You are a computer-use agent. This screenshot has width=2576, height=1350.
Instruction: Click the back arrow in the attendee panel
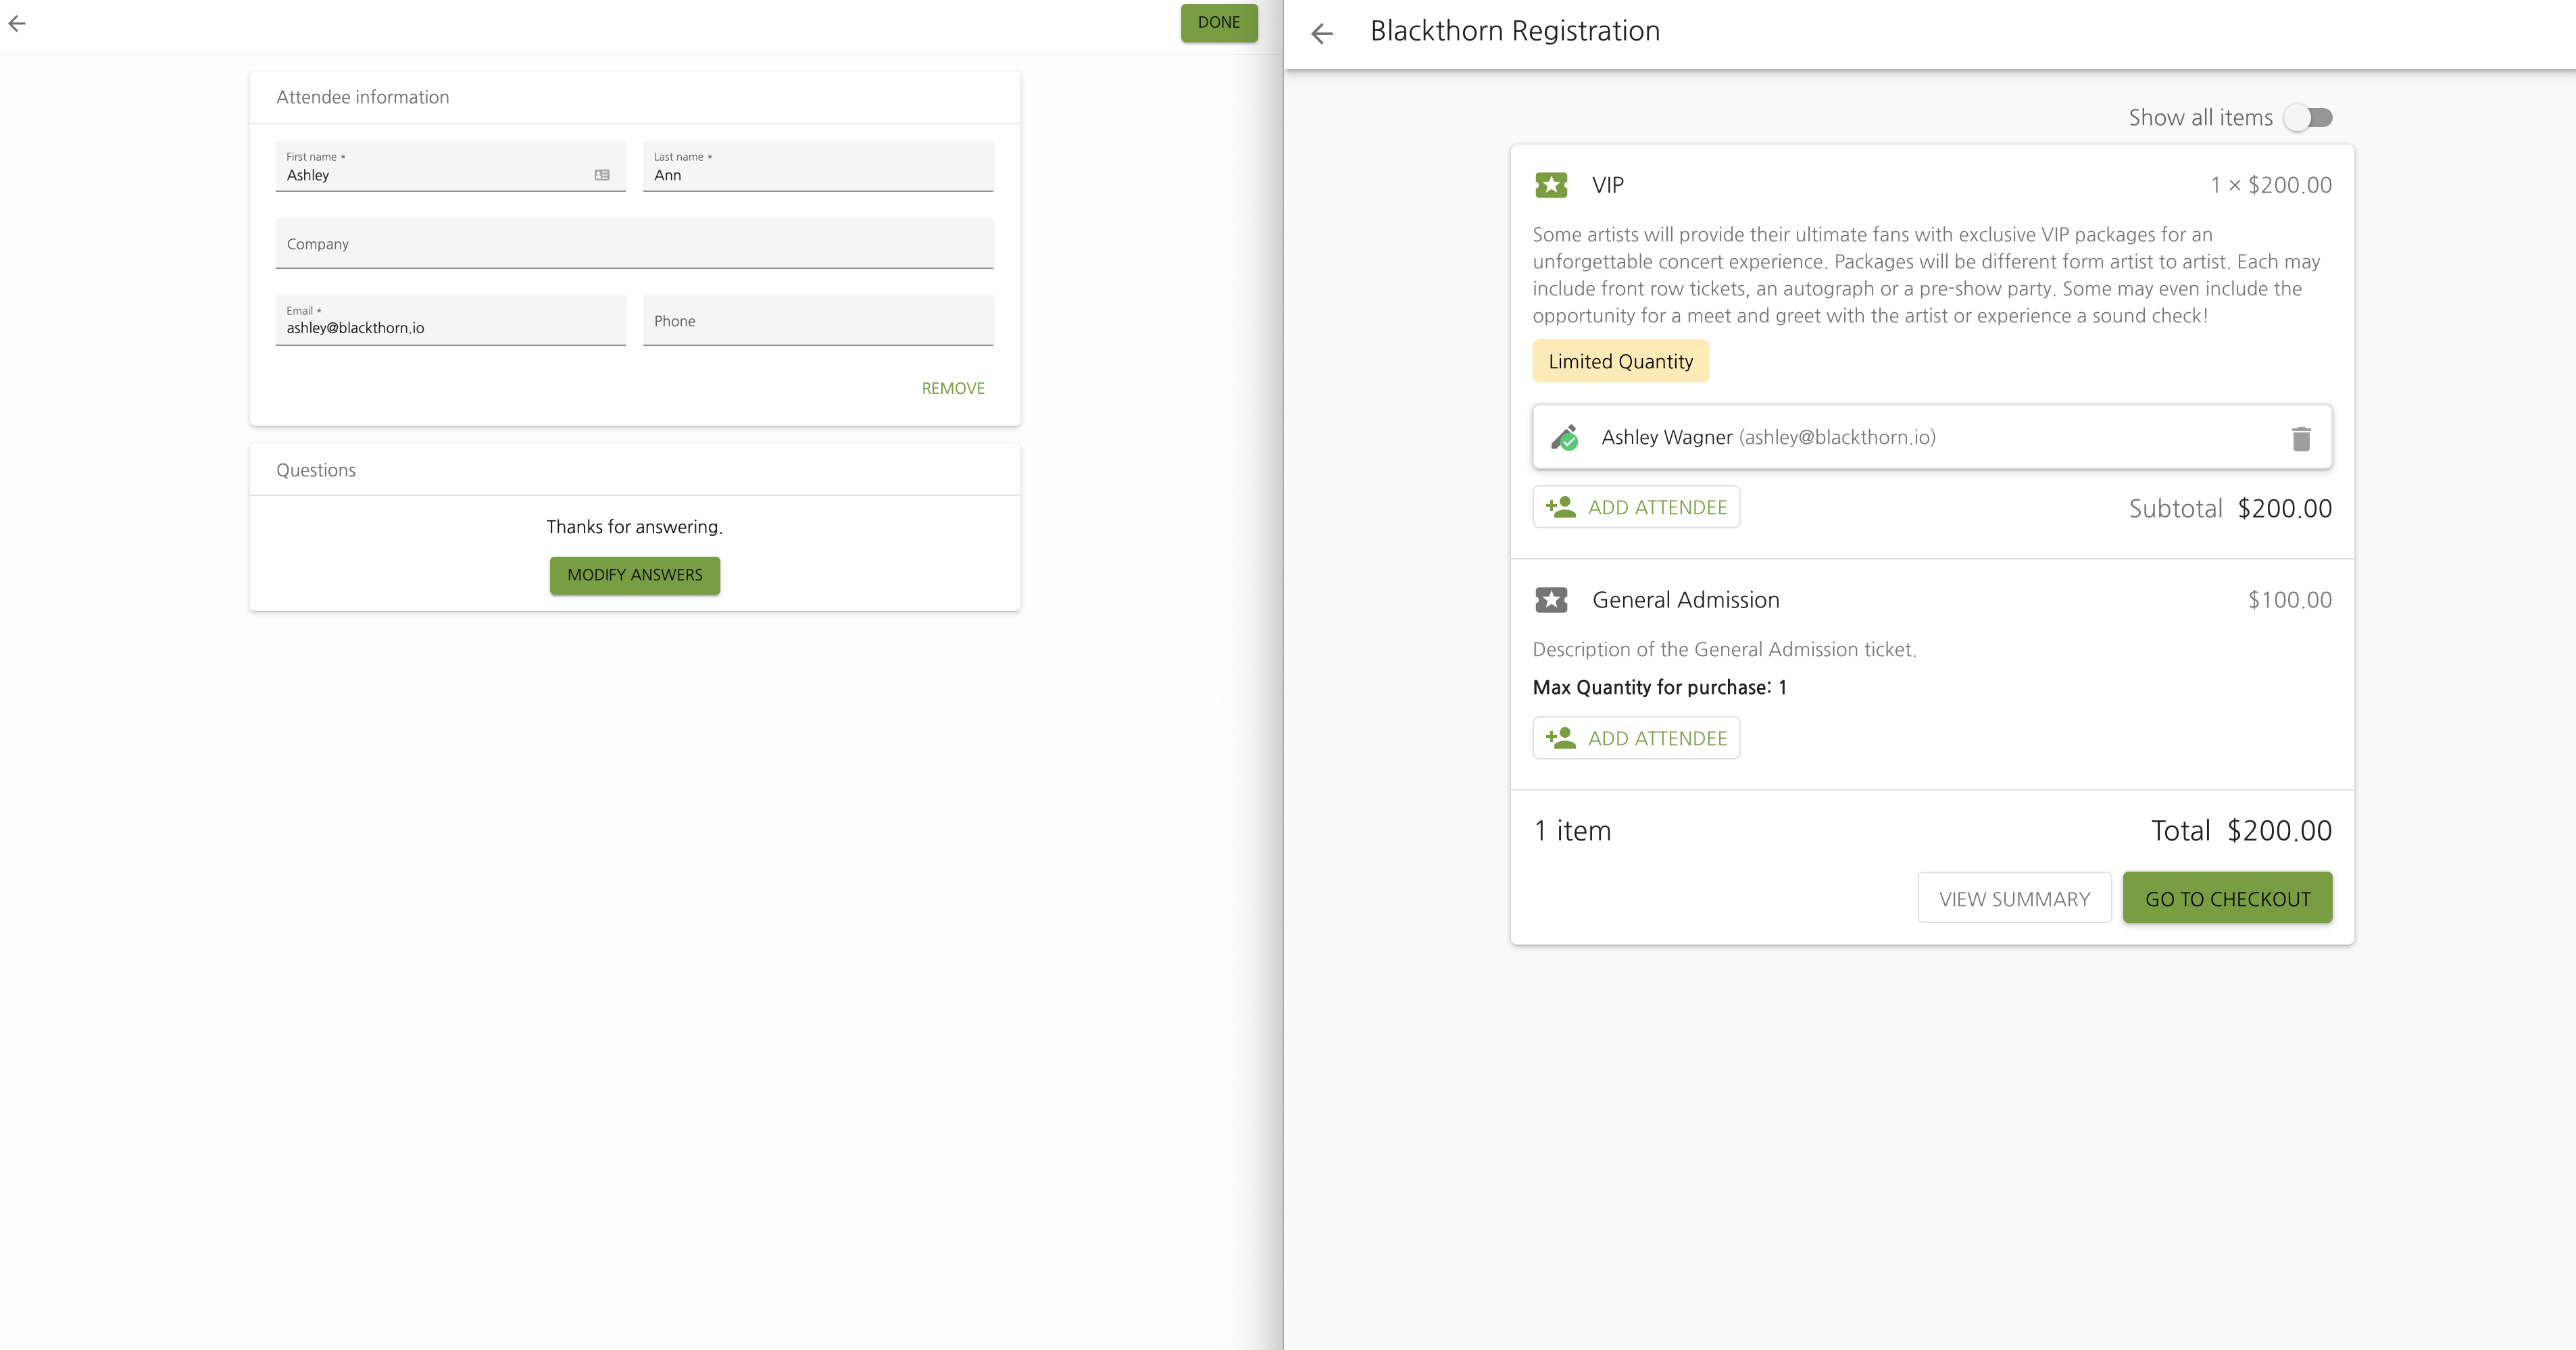[17, 23]
